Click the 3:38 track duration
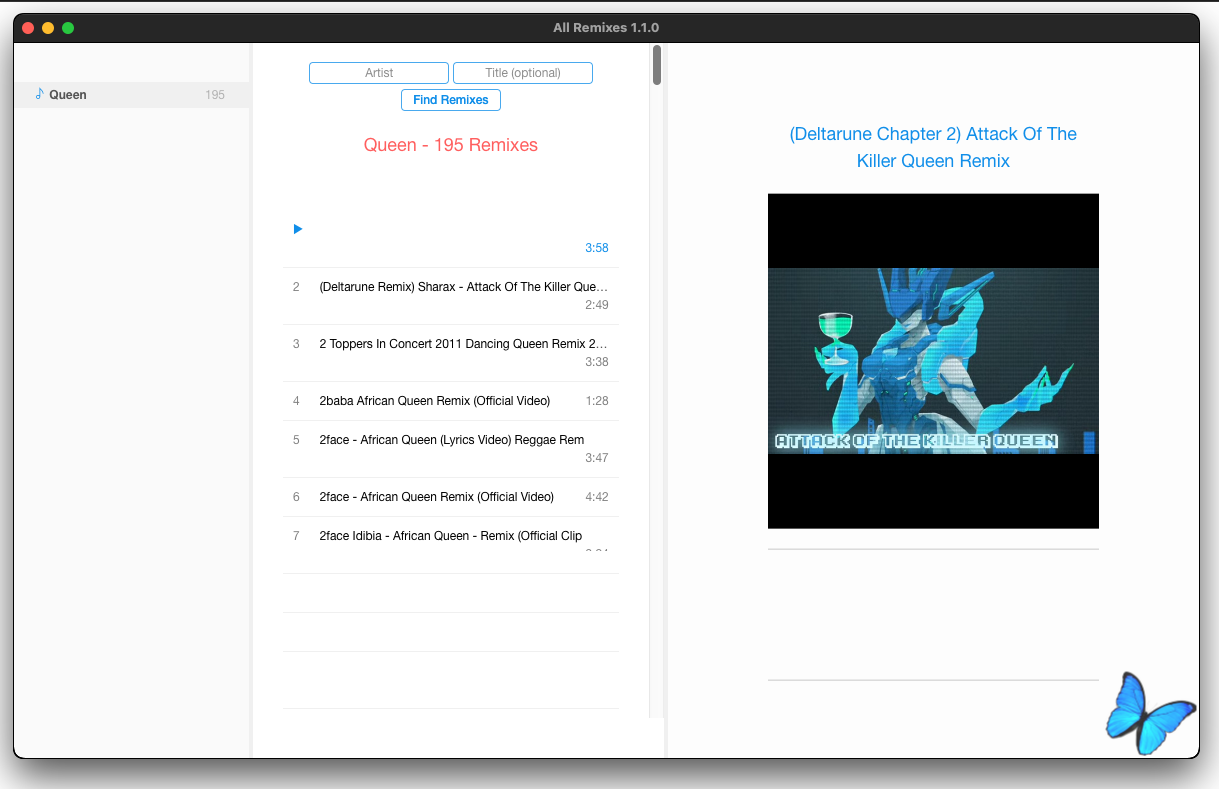1219x789 pixels. (597, 362)
